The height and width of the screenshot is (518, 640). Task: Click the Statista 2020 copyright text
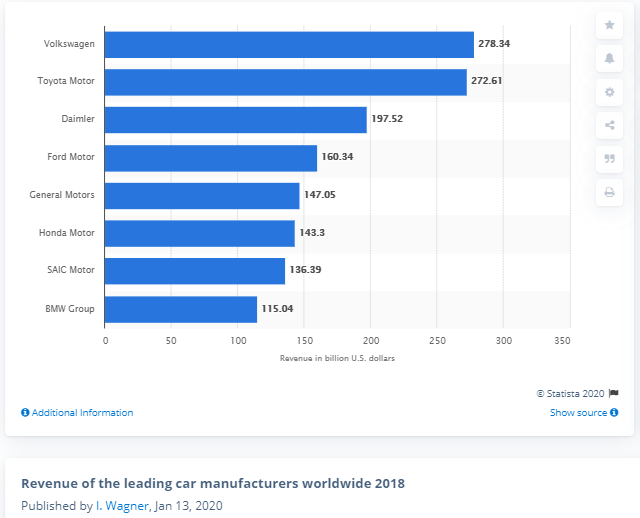tap(570, 394)
